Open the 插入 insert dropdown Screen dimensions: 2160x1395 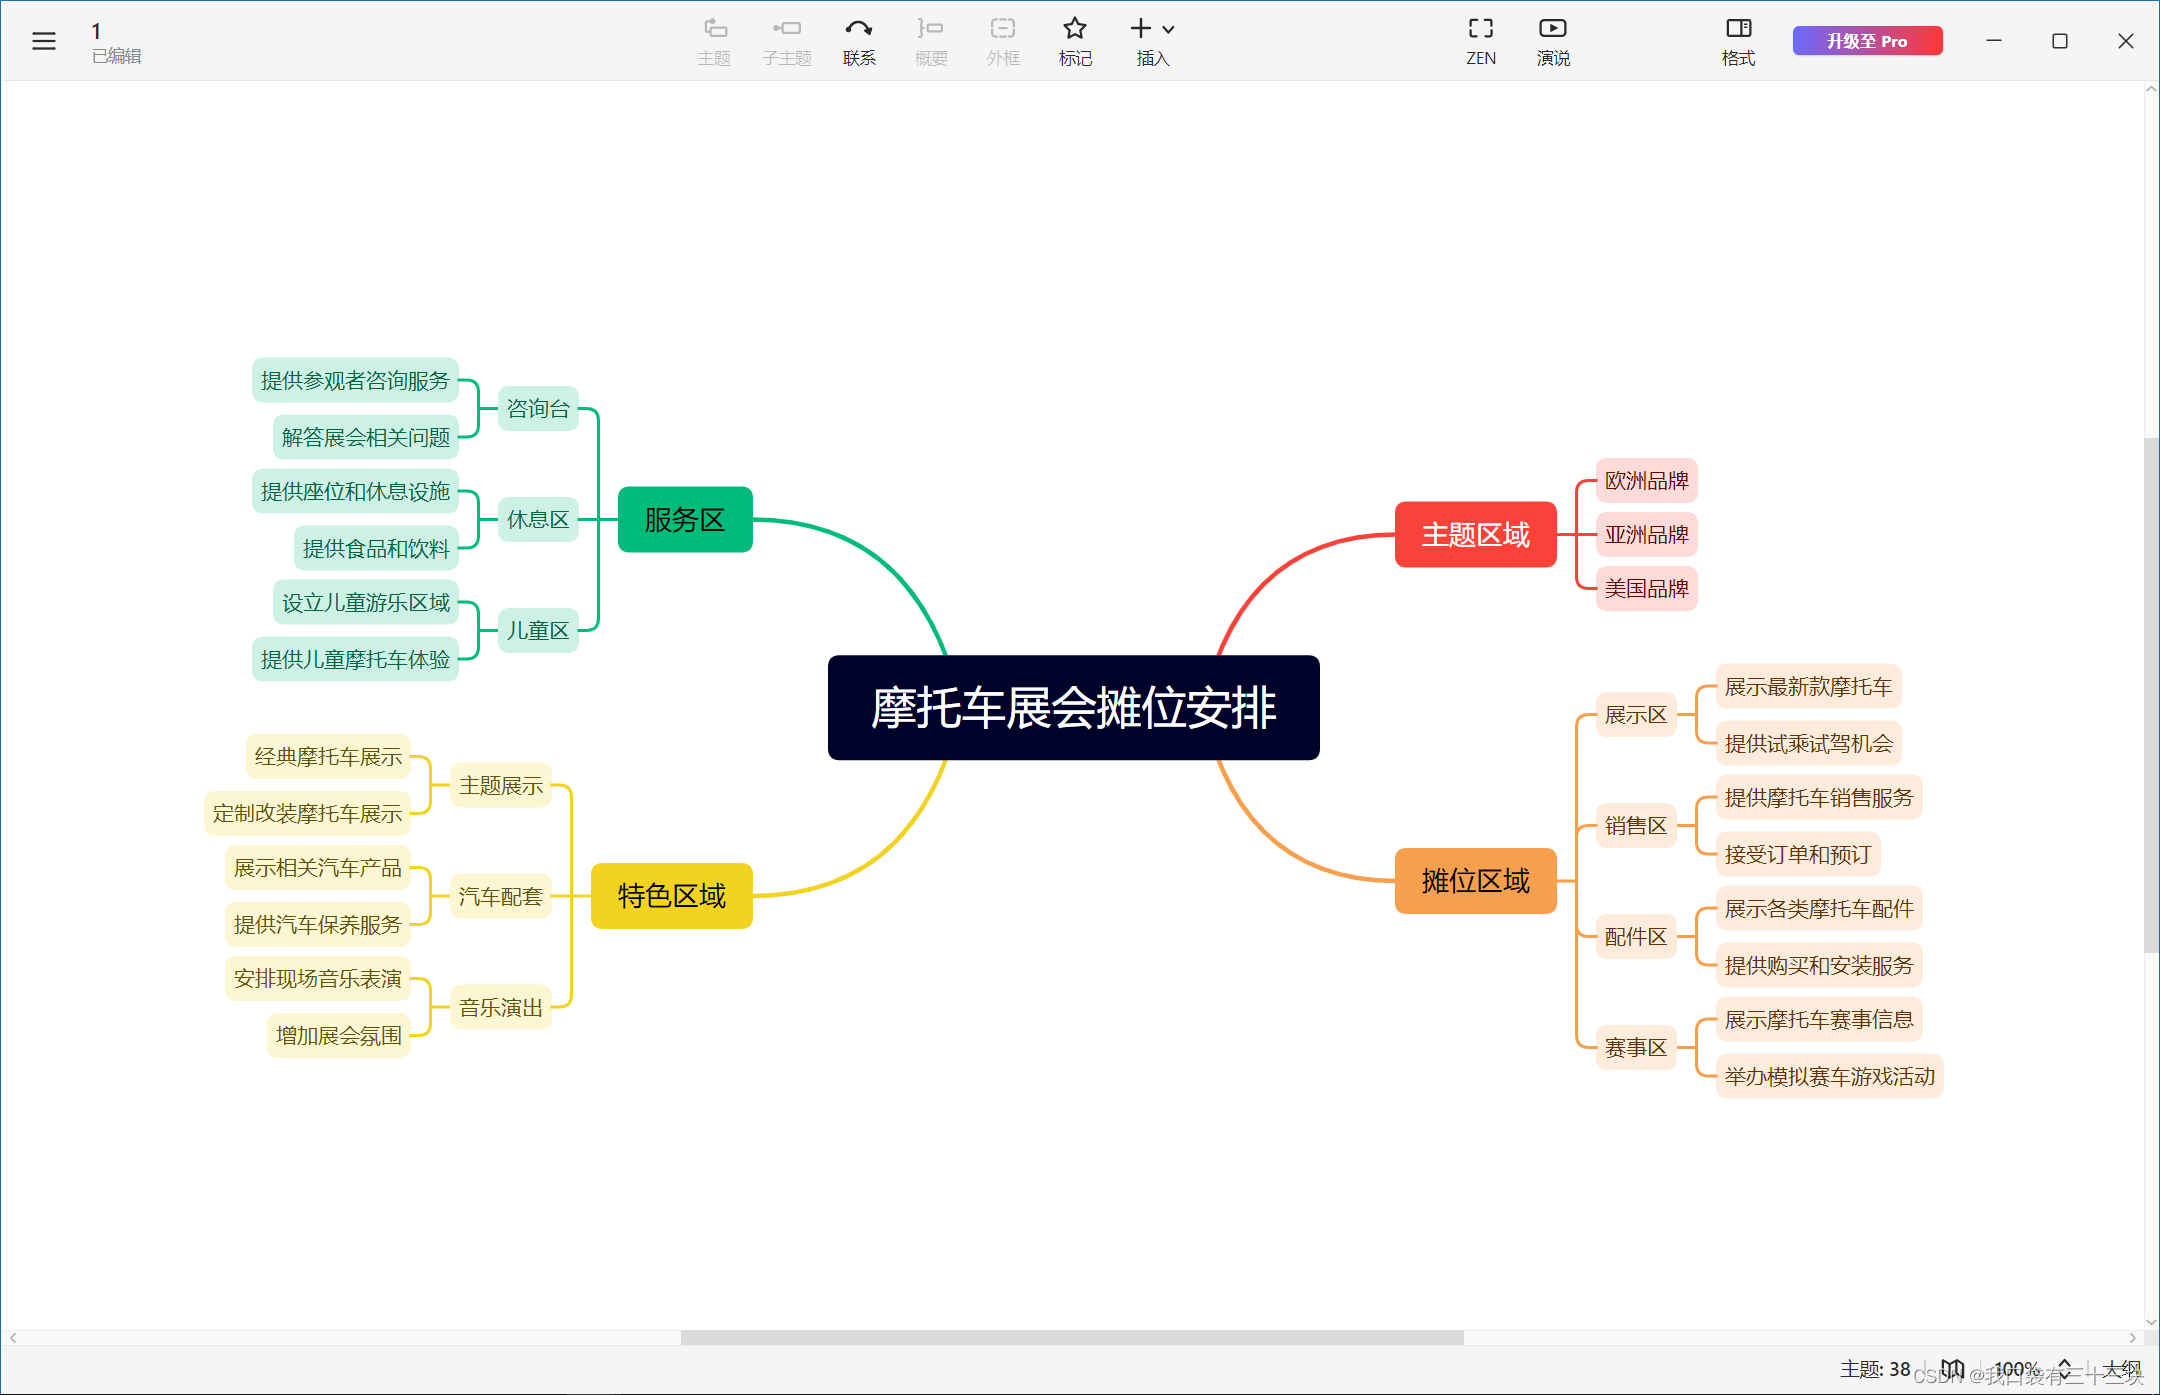1153,42
